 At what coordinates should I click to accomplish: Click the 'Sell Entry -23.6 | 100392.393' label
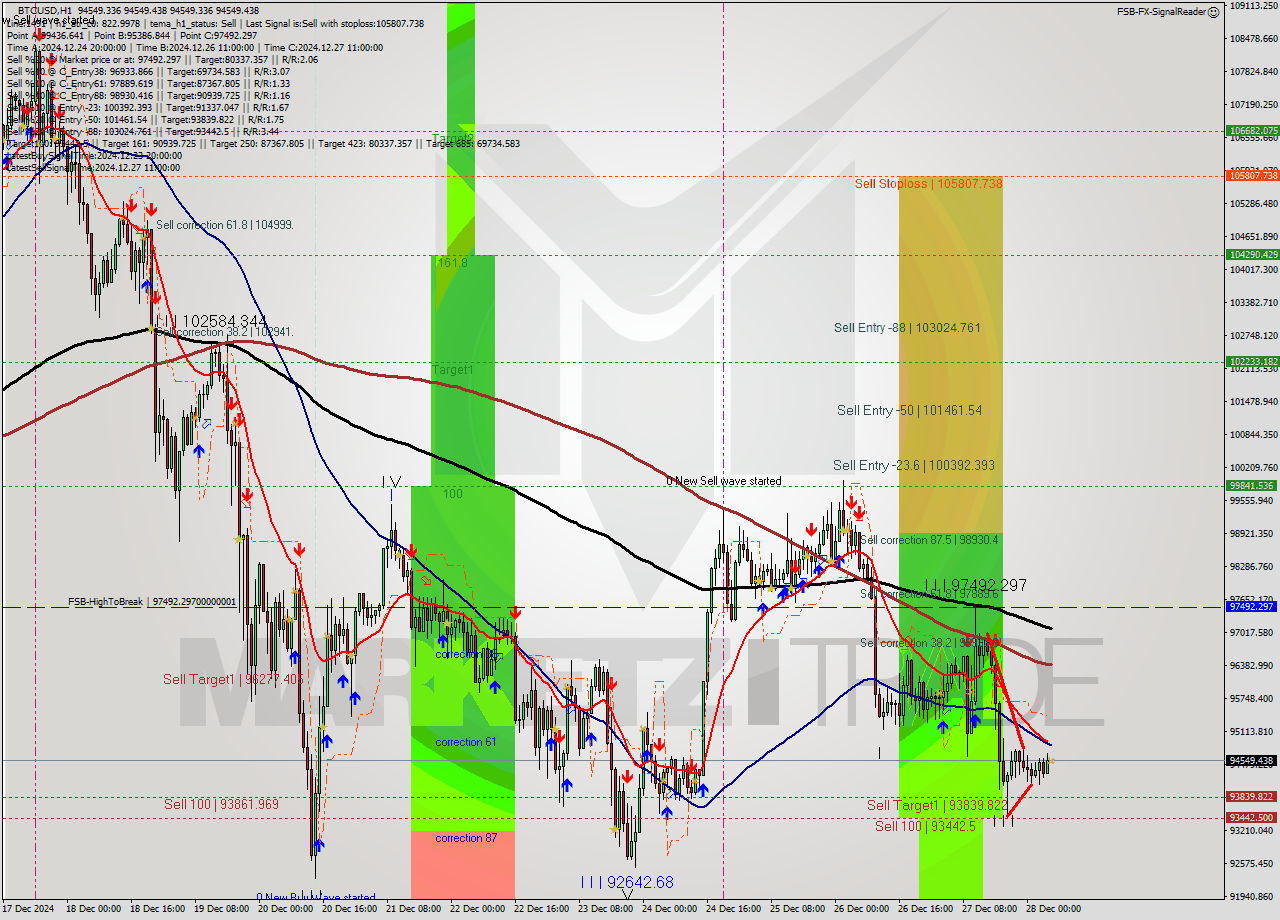coord(914,466)
